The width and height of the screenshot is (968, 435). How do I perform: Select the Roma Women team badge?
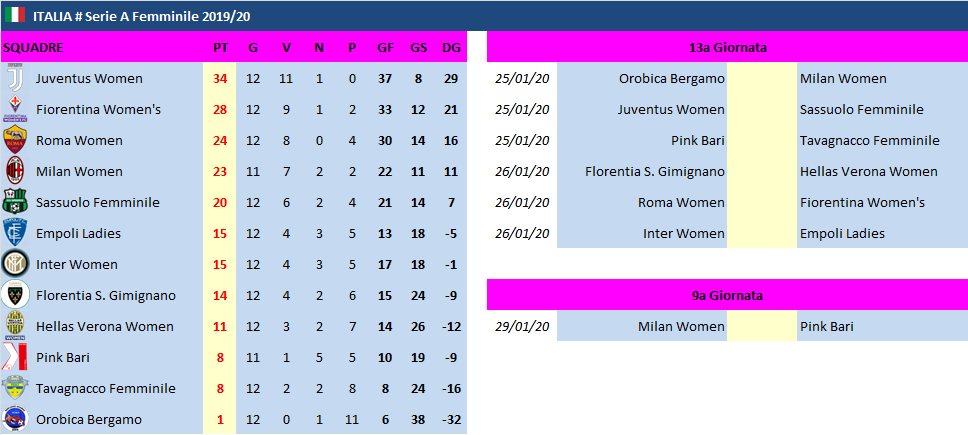tap(15, 141)
